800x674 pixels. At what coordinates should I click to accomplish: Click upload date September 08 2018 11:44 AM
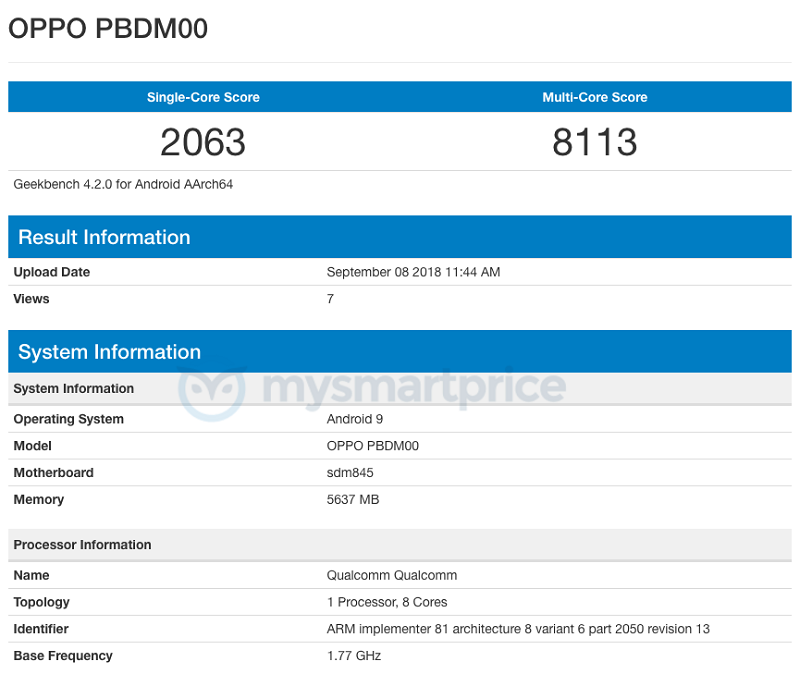[413, 272]
